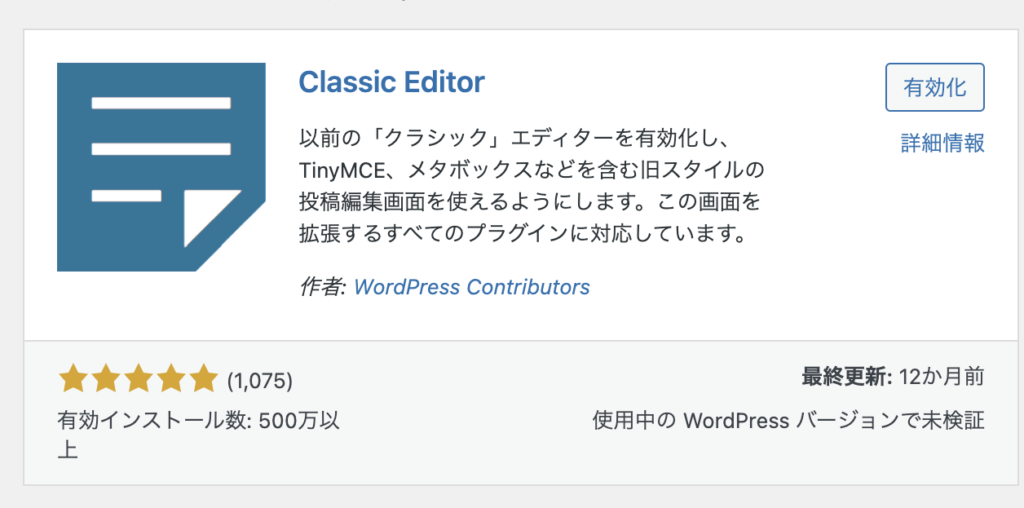Image resolution: width=1024 pixels, height=508 pixels.
Task: Open the Classic Editor title link
Action: 391,82
